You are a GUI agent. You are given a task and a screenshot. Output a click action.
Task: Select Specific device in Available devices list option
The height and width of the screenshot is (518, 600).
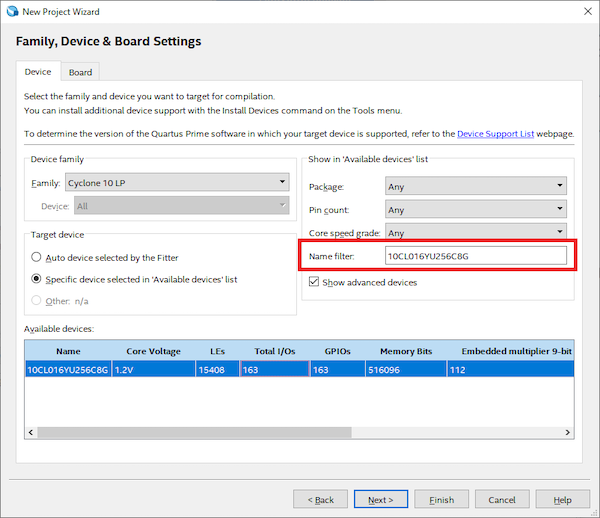37,279
